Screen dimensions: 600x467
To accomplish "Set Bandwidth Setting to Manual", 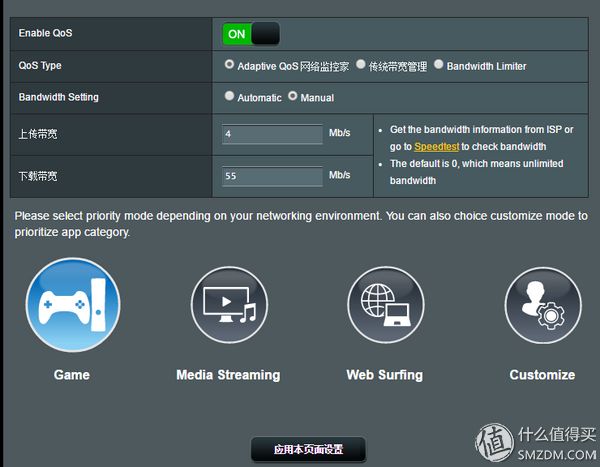I will pyautogui.click(x=293, y=96).
